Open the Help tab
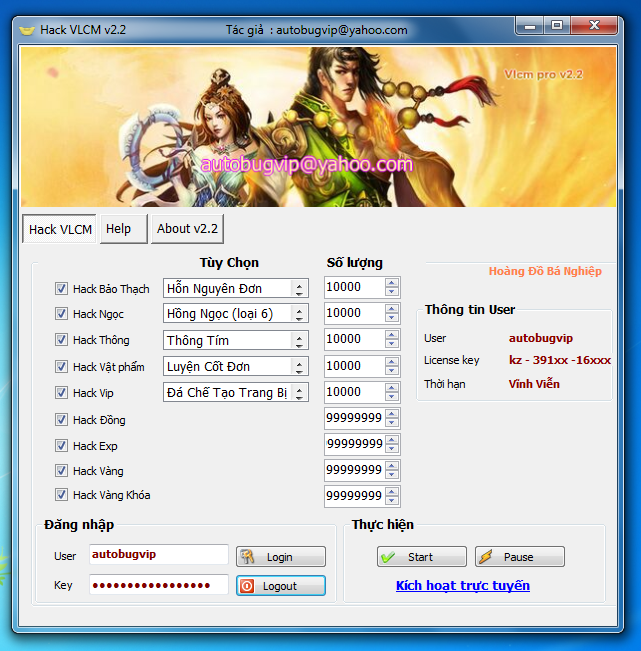Screen dimensions: 641x651 click(x=123, y=229)
